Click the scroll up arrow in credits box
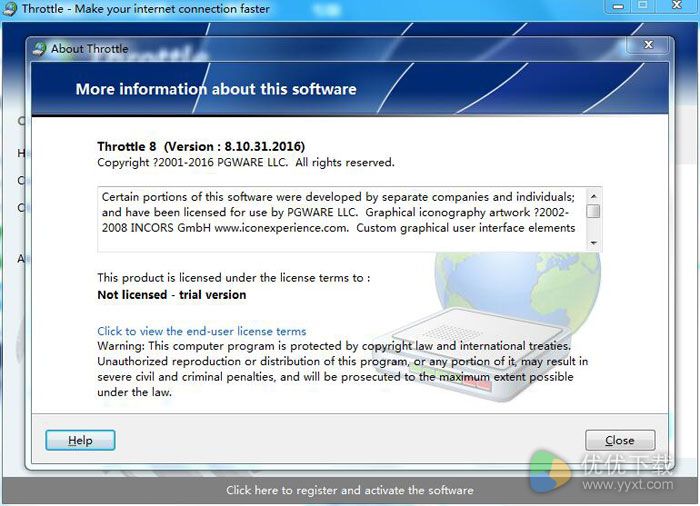Viewport: 700px width, 506px height. pyautogui.click(x=593, y=196)
